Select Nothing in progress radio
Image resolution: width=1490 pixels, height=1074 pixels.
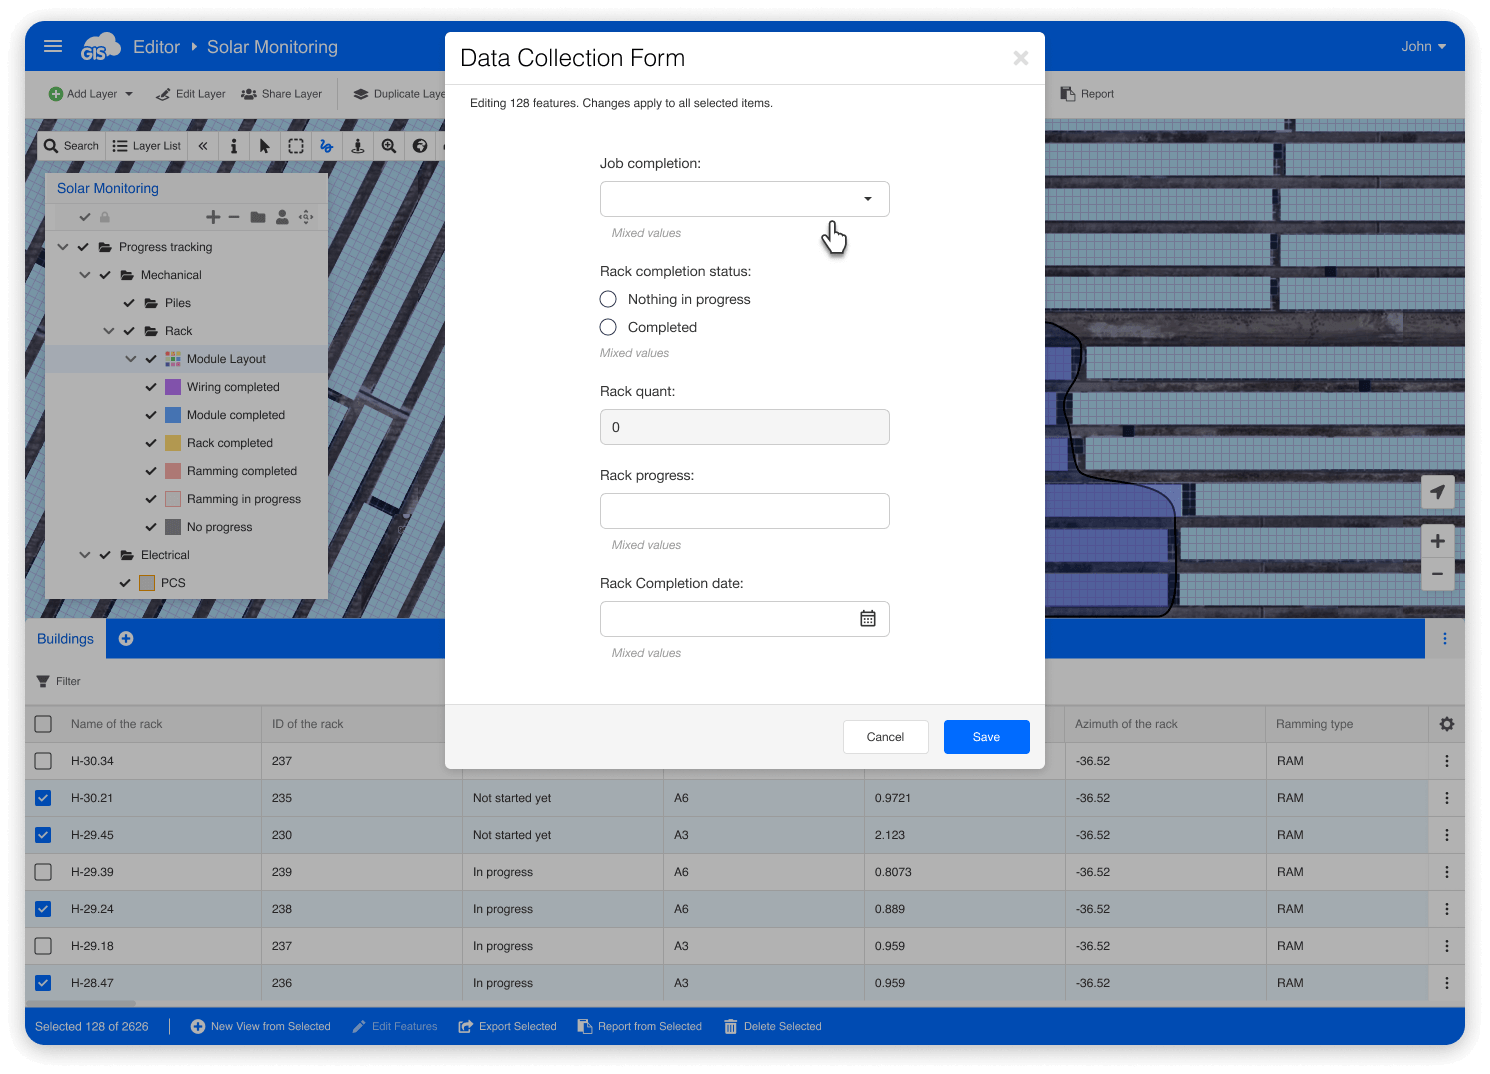pos(608,299)
